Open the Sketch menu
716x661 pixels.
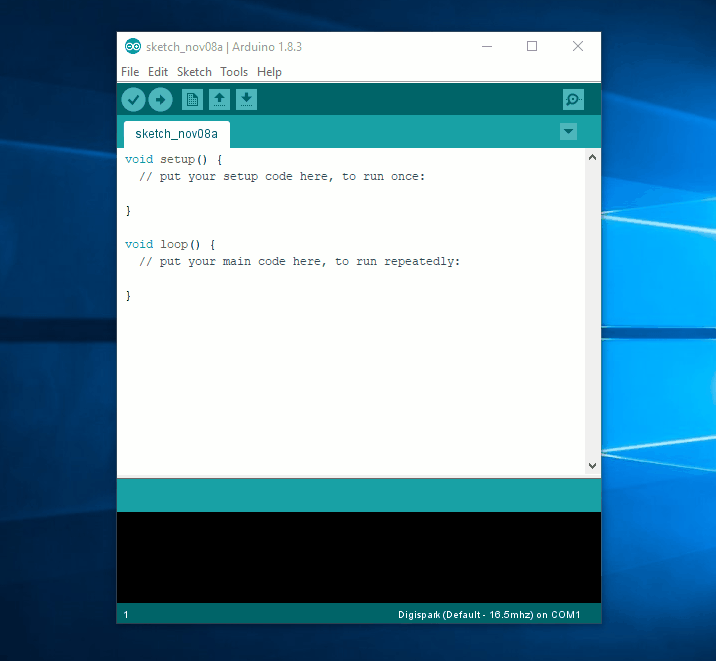point(194,72)
